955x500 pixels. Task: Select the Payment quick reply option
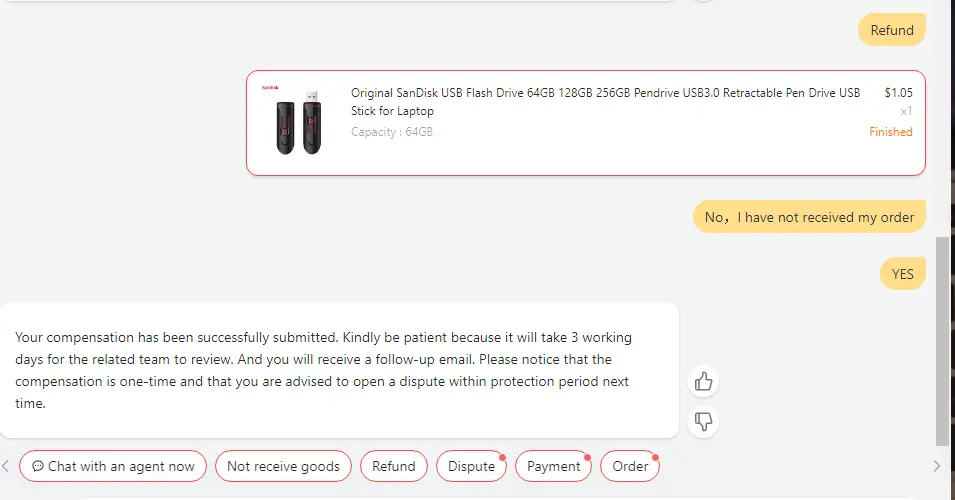click(x=553, y=466)
